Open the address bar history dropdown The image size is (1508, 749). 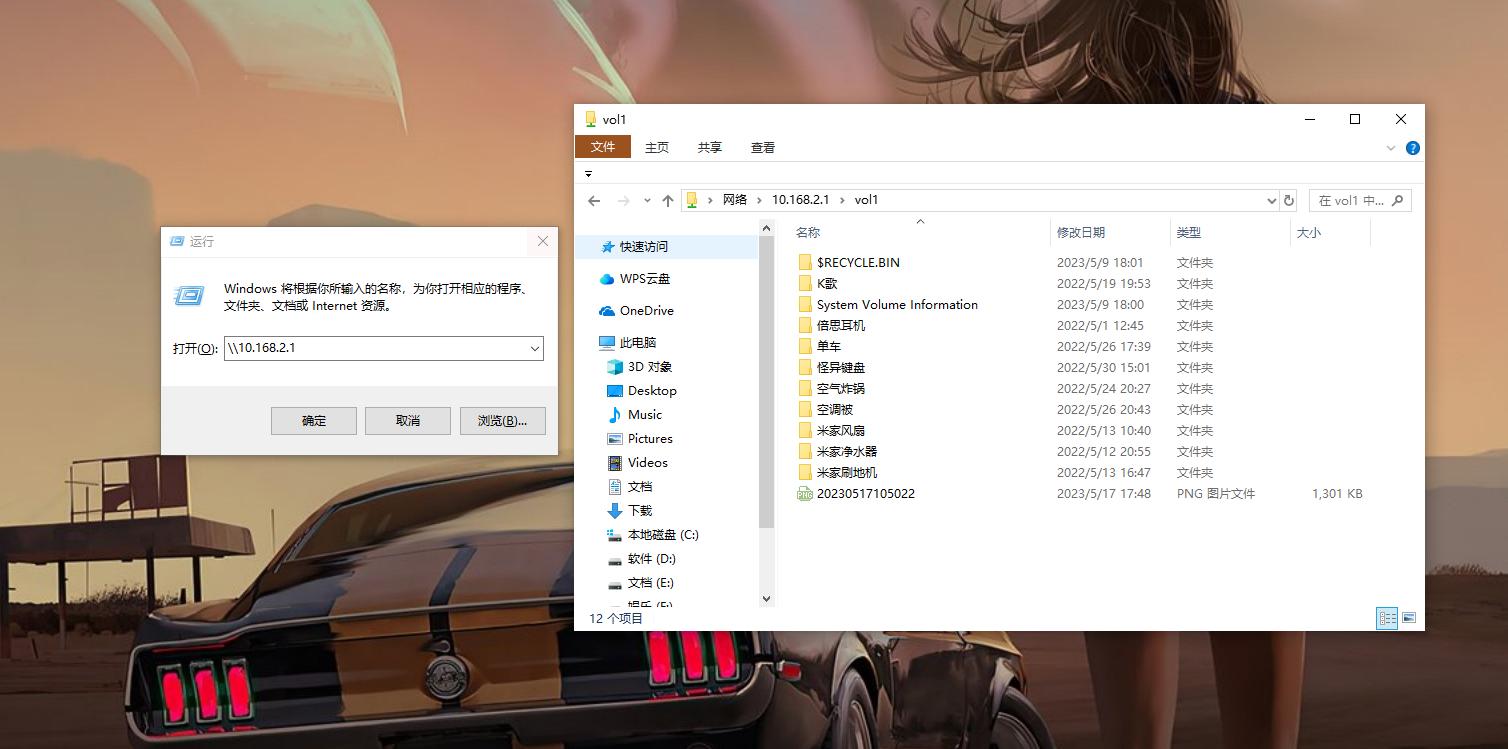tap(1270, 199)
